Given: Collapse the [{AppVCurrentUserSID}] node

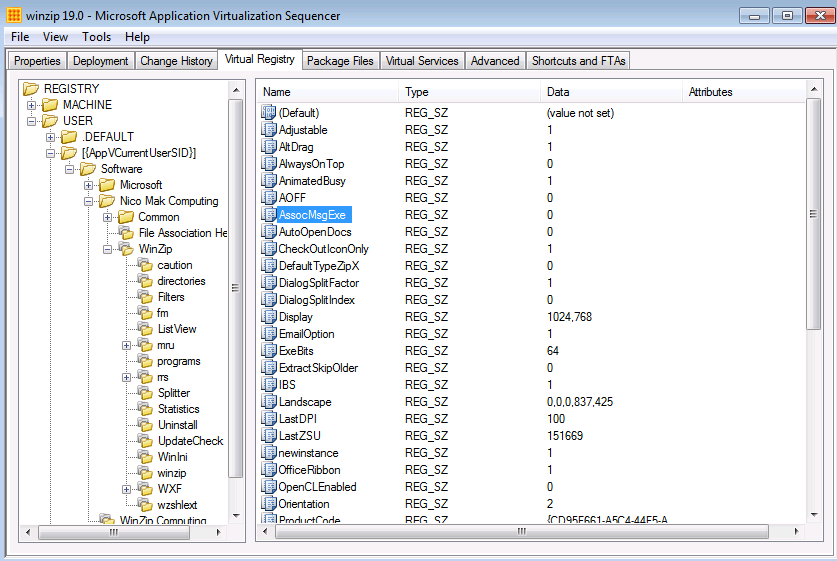Looking at the screenshot, I should click(x=50, y=153).
